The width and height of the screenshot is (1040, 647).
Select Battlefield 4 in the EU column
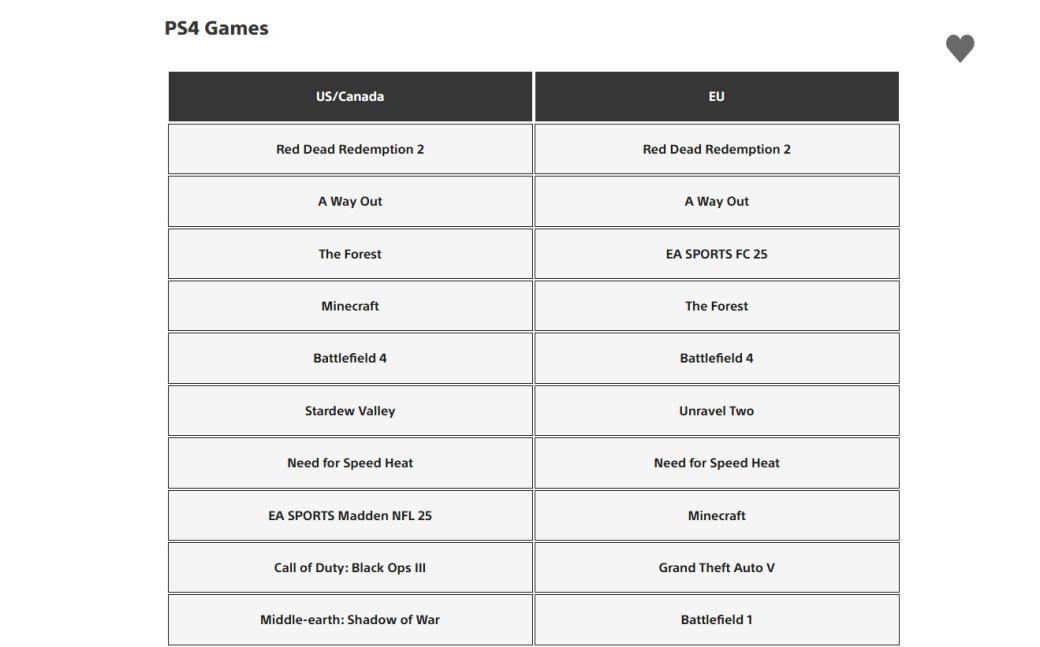pos(716,358)
